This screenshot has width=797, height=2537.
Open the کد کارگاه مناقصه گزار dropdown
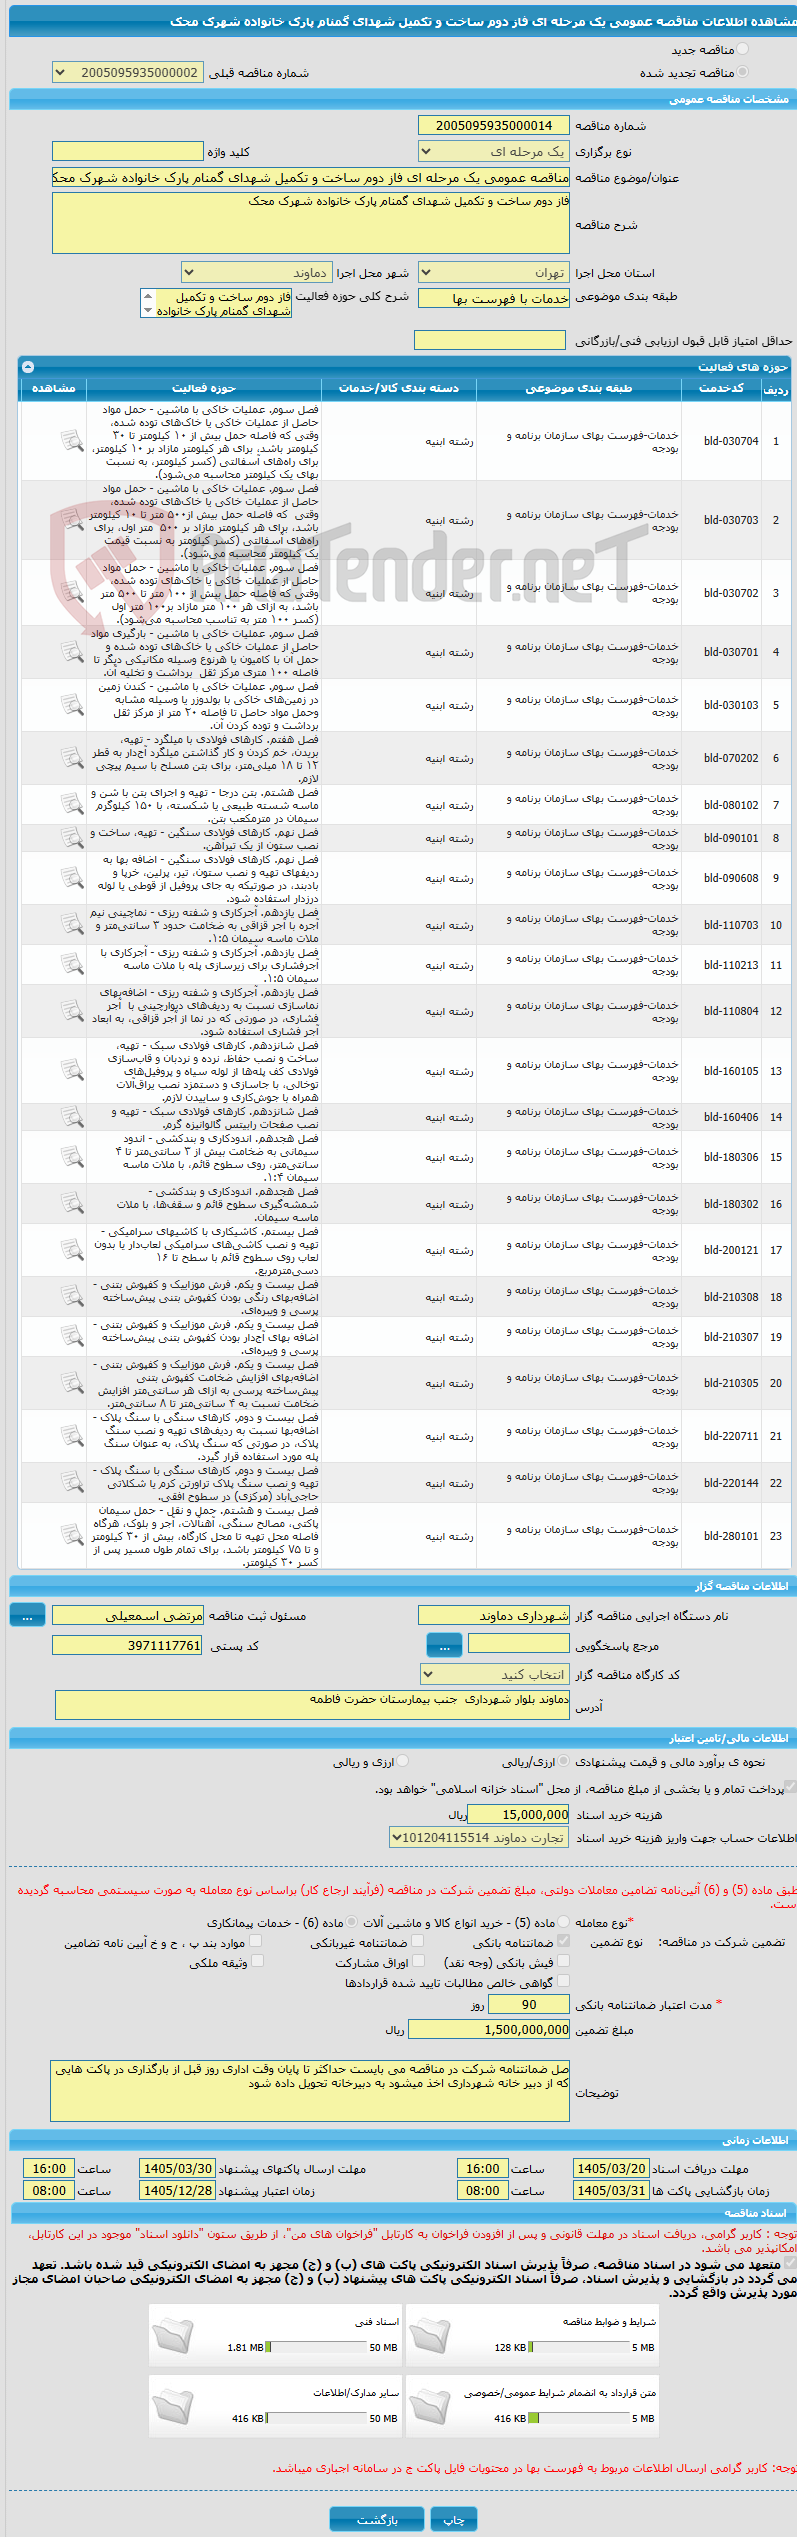click(x=494, y=1674)
